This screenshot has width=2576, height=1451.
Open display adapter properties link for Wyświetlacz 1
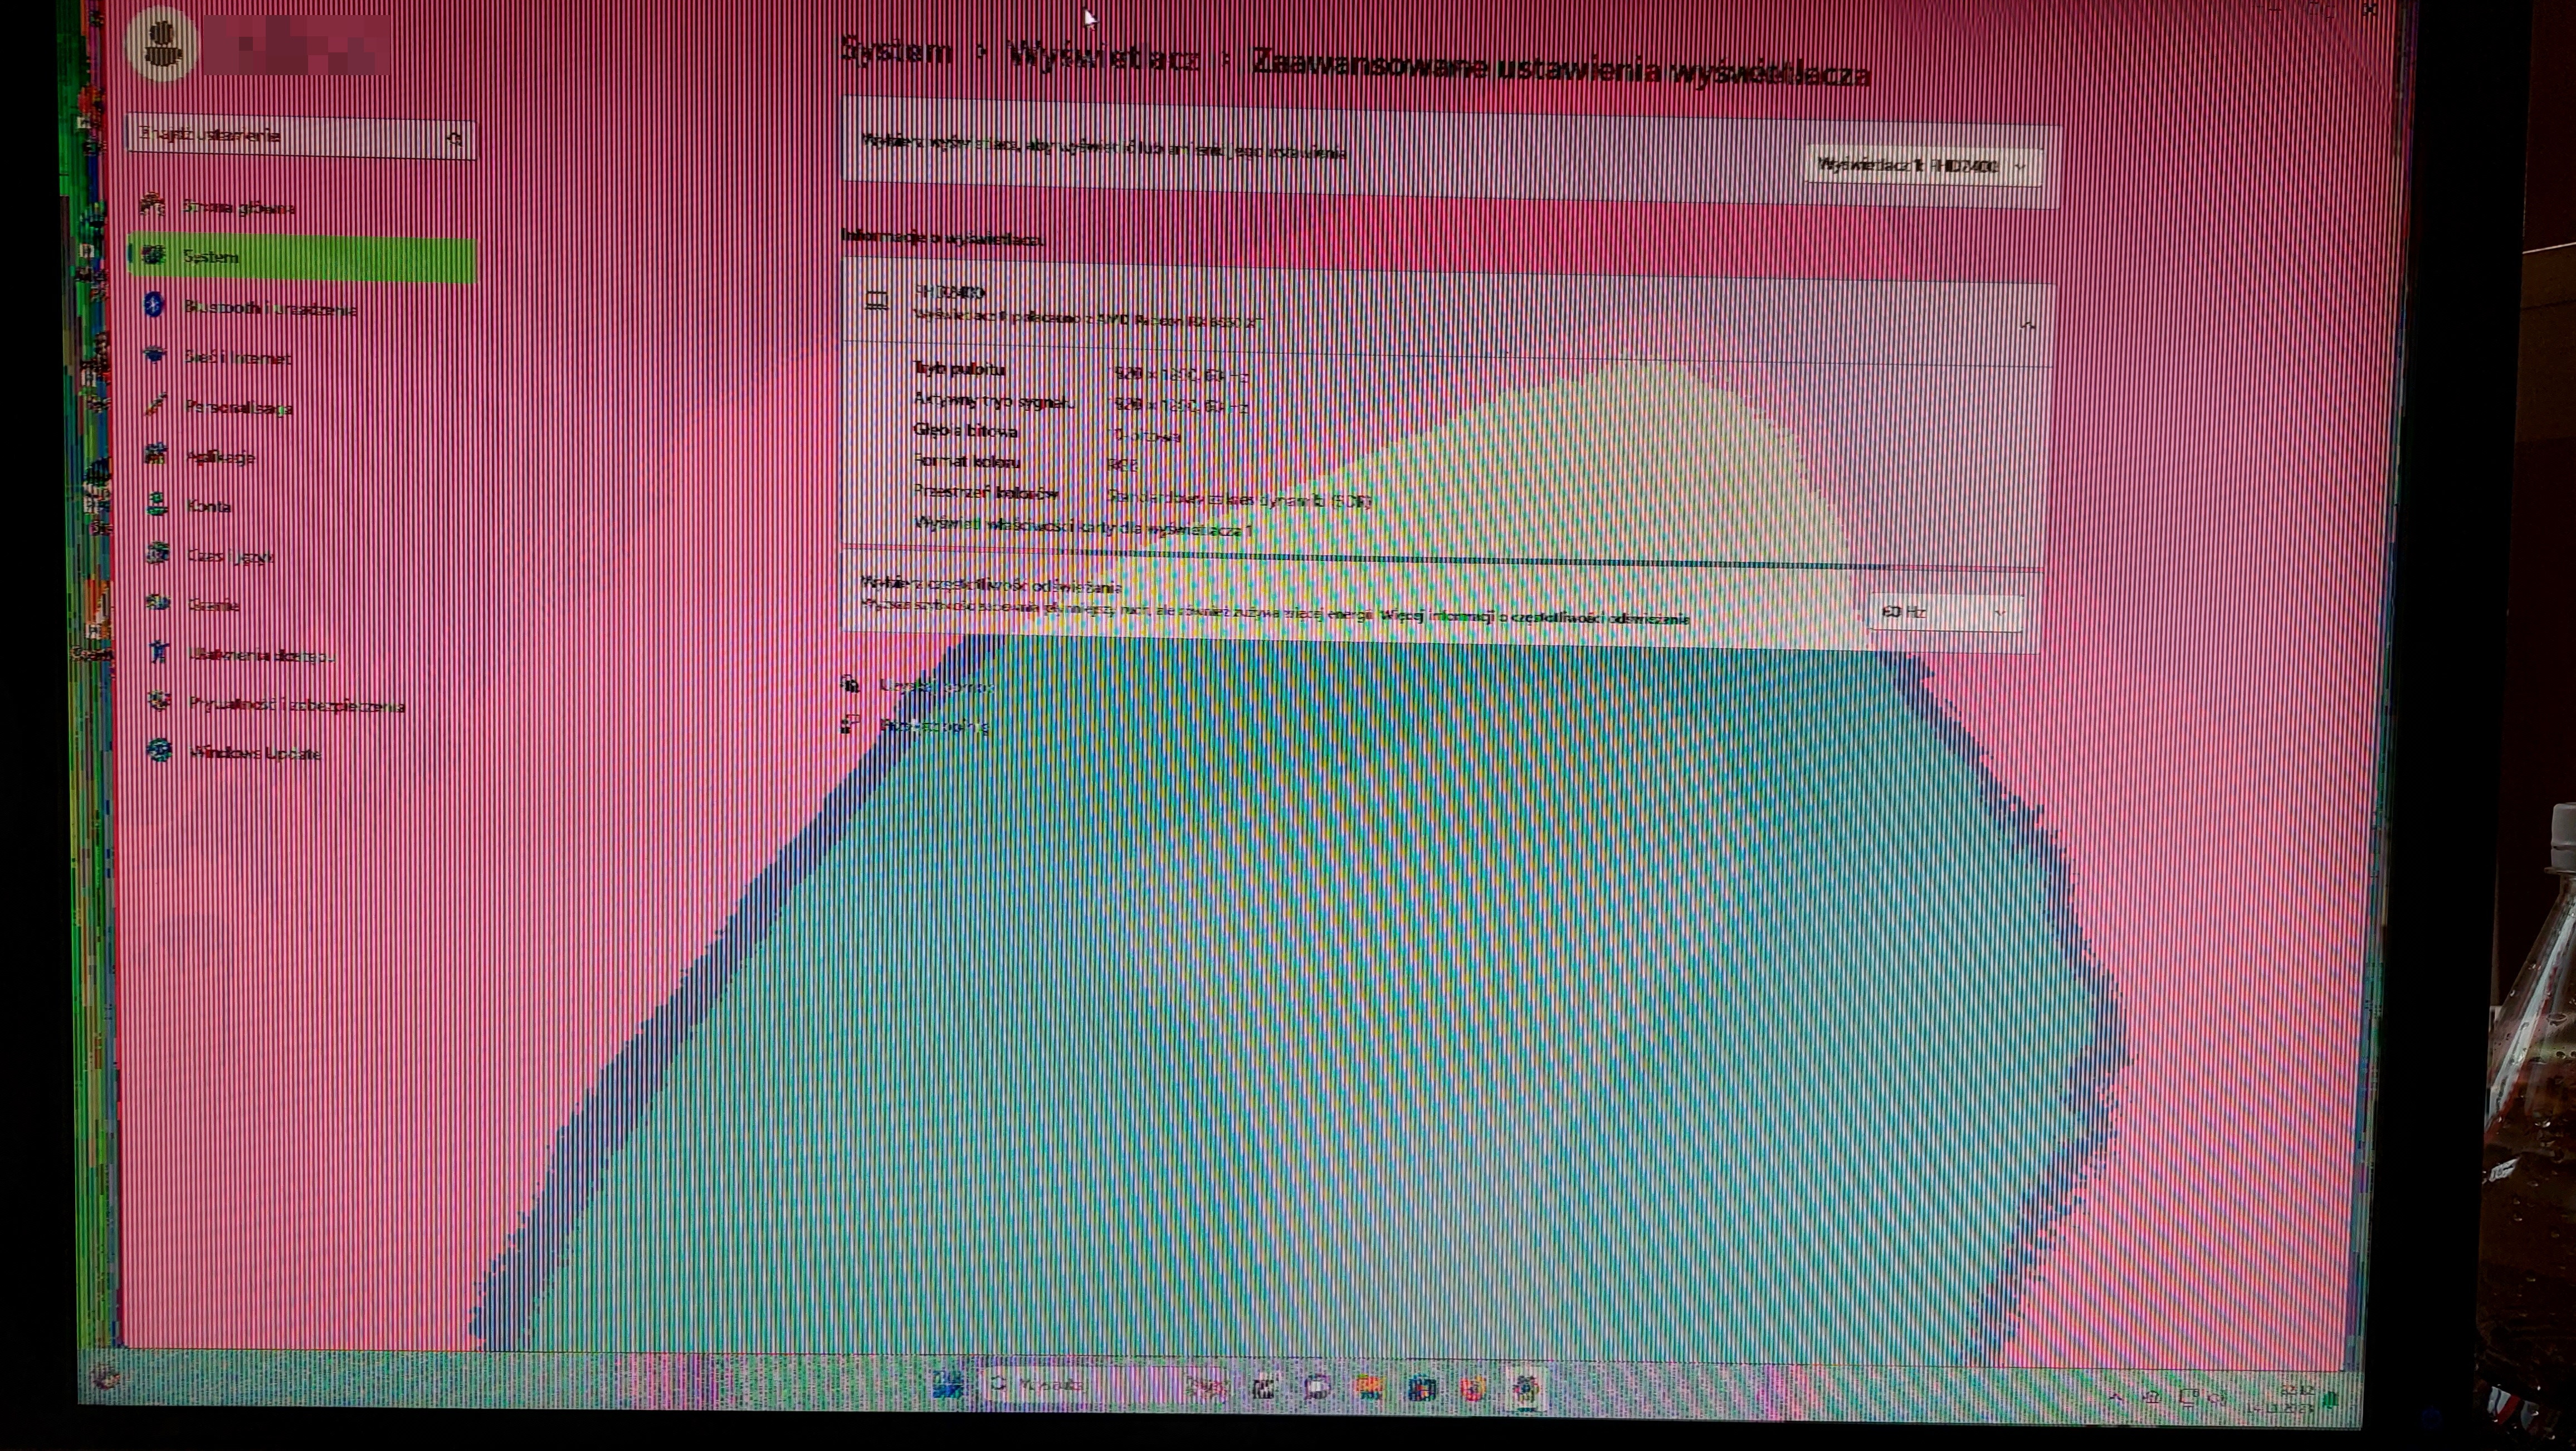1082,527
